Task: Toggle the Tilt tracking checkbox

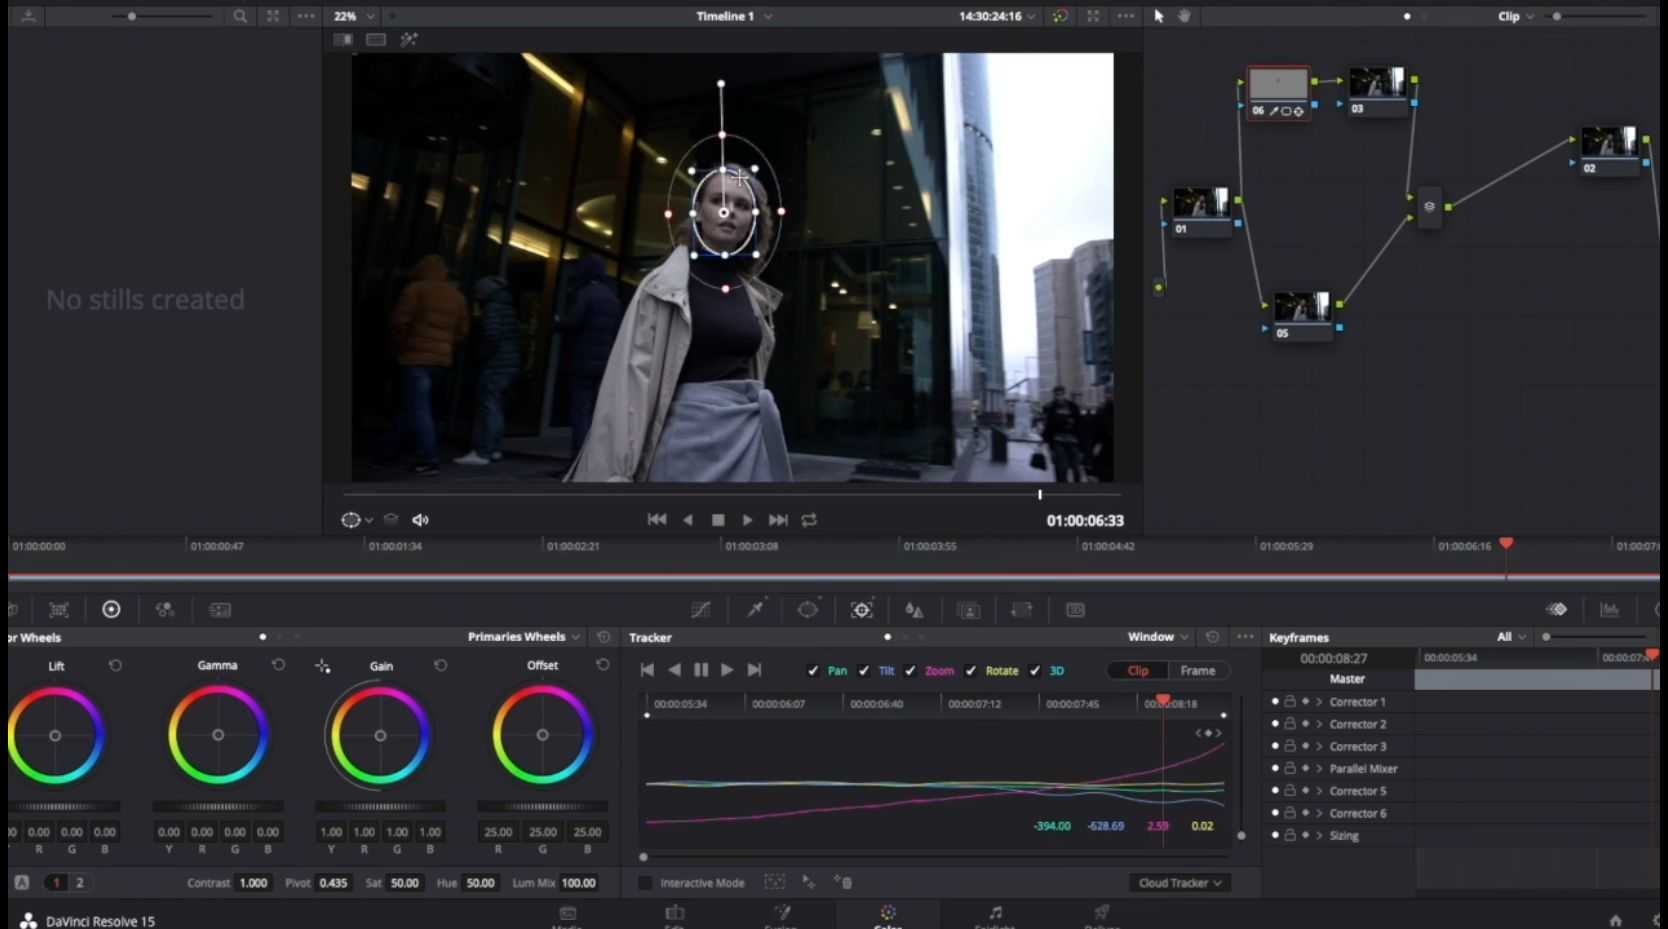Action: pyautogui.click(x=864, y=671)
